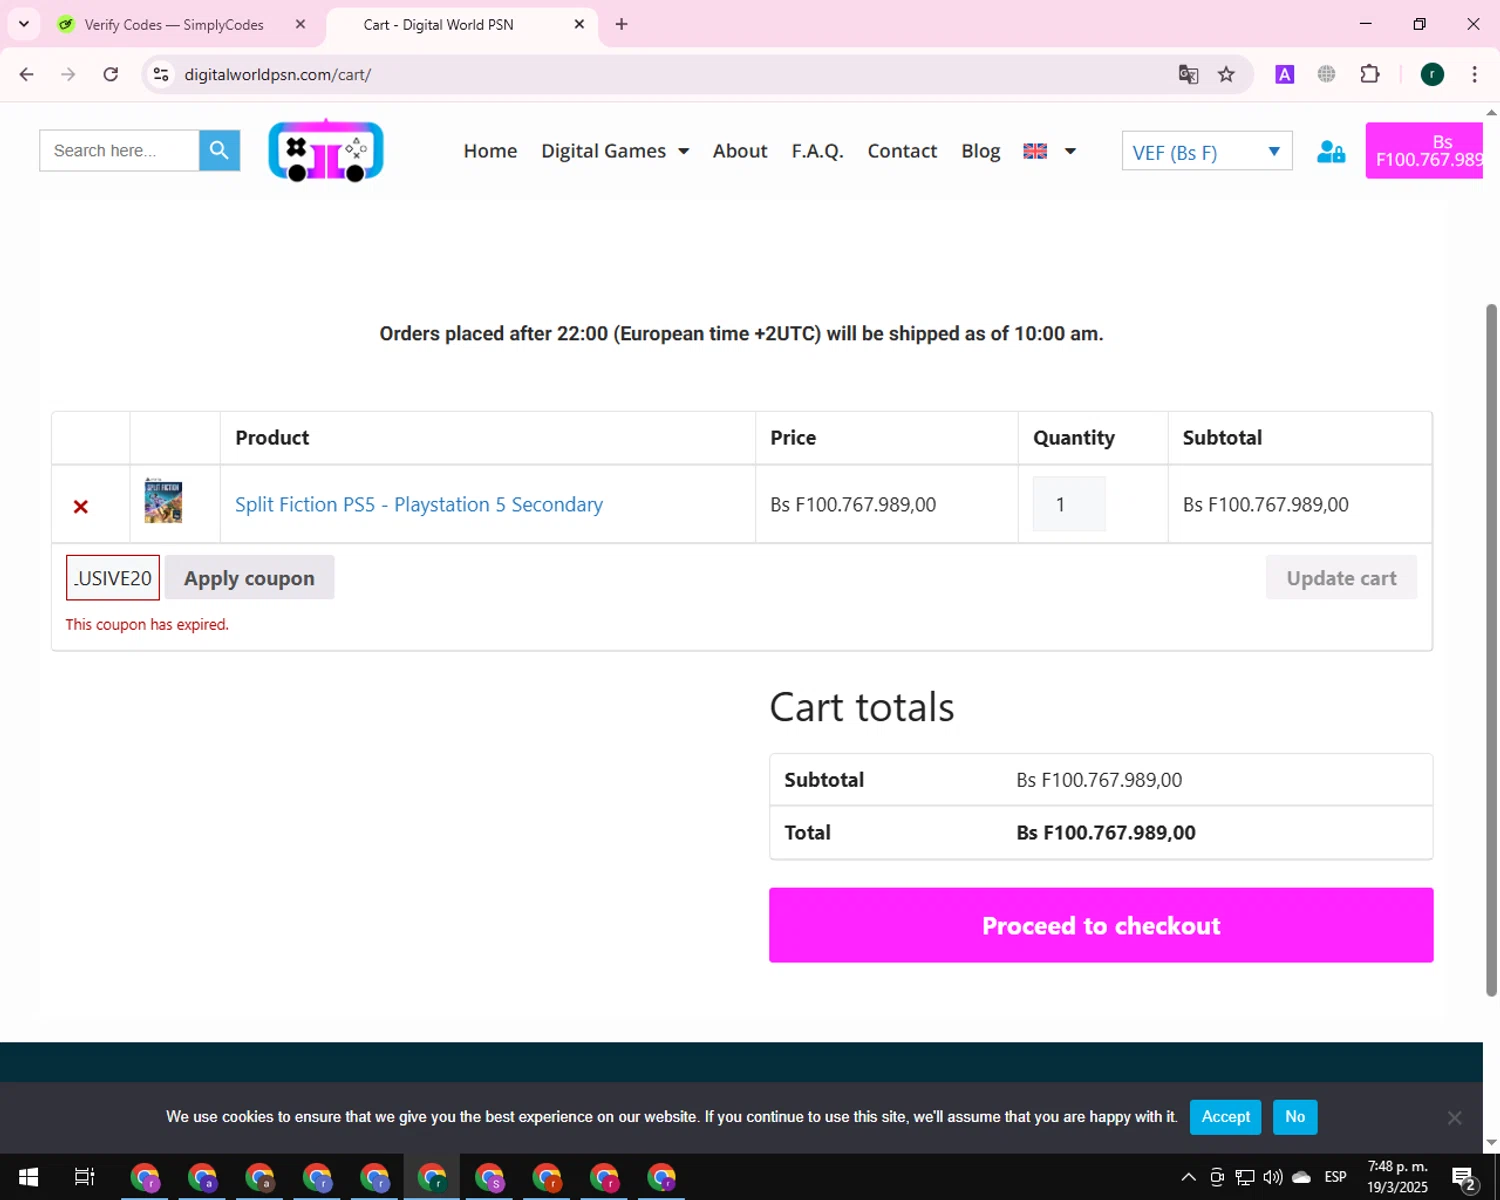The height and width of the screenshot is (1200, 1500).
Task: Open the taskbar clock showing 7:48 p. m.
Action: pyautogui.click(x=1398, y=1177)
